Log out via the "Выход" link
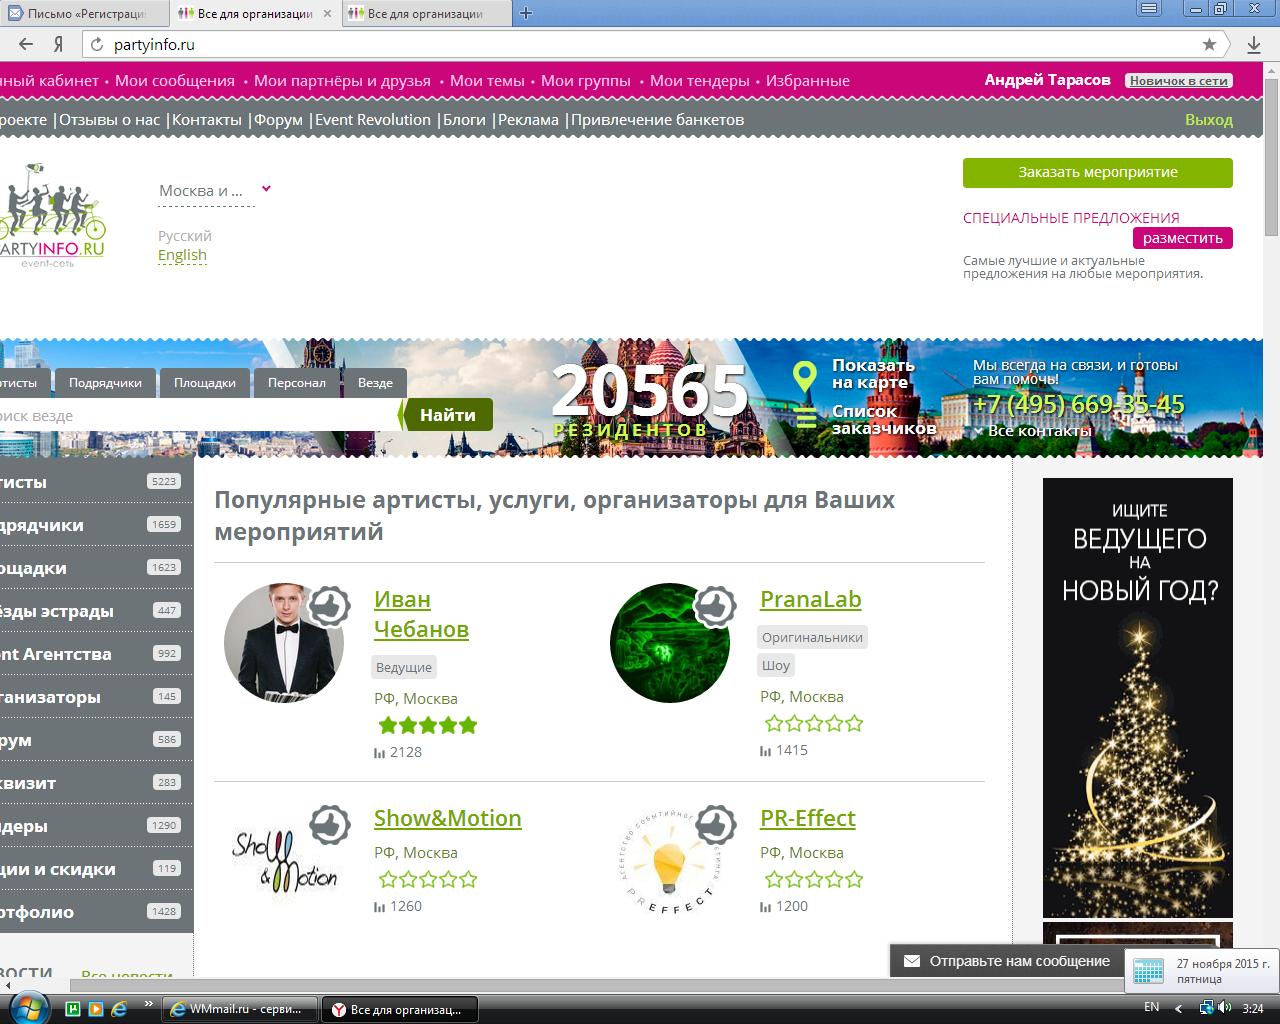This screenshot has height=1024, width=1280. coord(1209,120)
